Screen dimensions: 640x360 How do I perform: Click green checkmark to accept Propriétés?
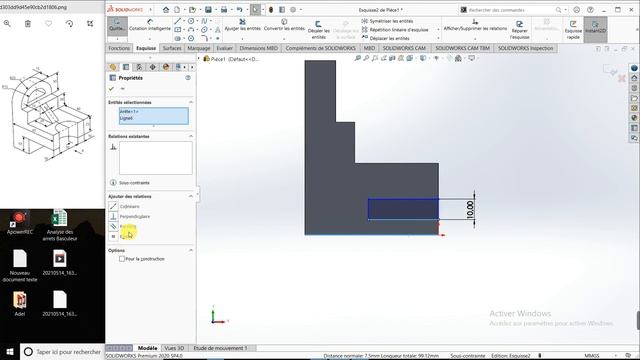[111, 89]
